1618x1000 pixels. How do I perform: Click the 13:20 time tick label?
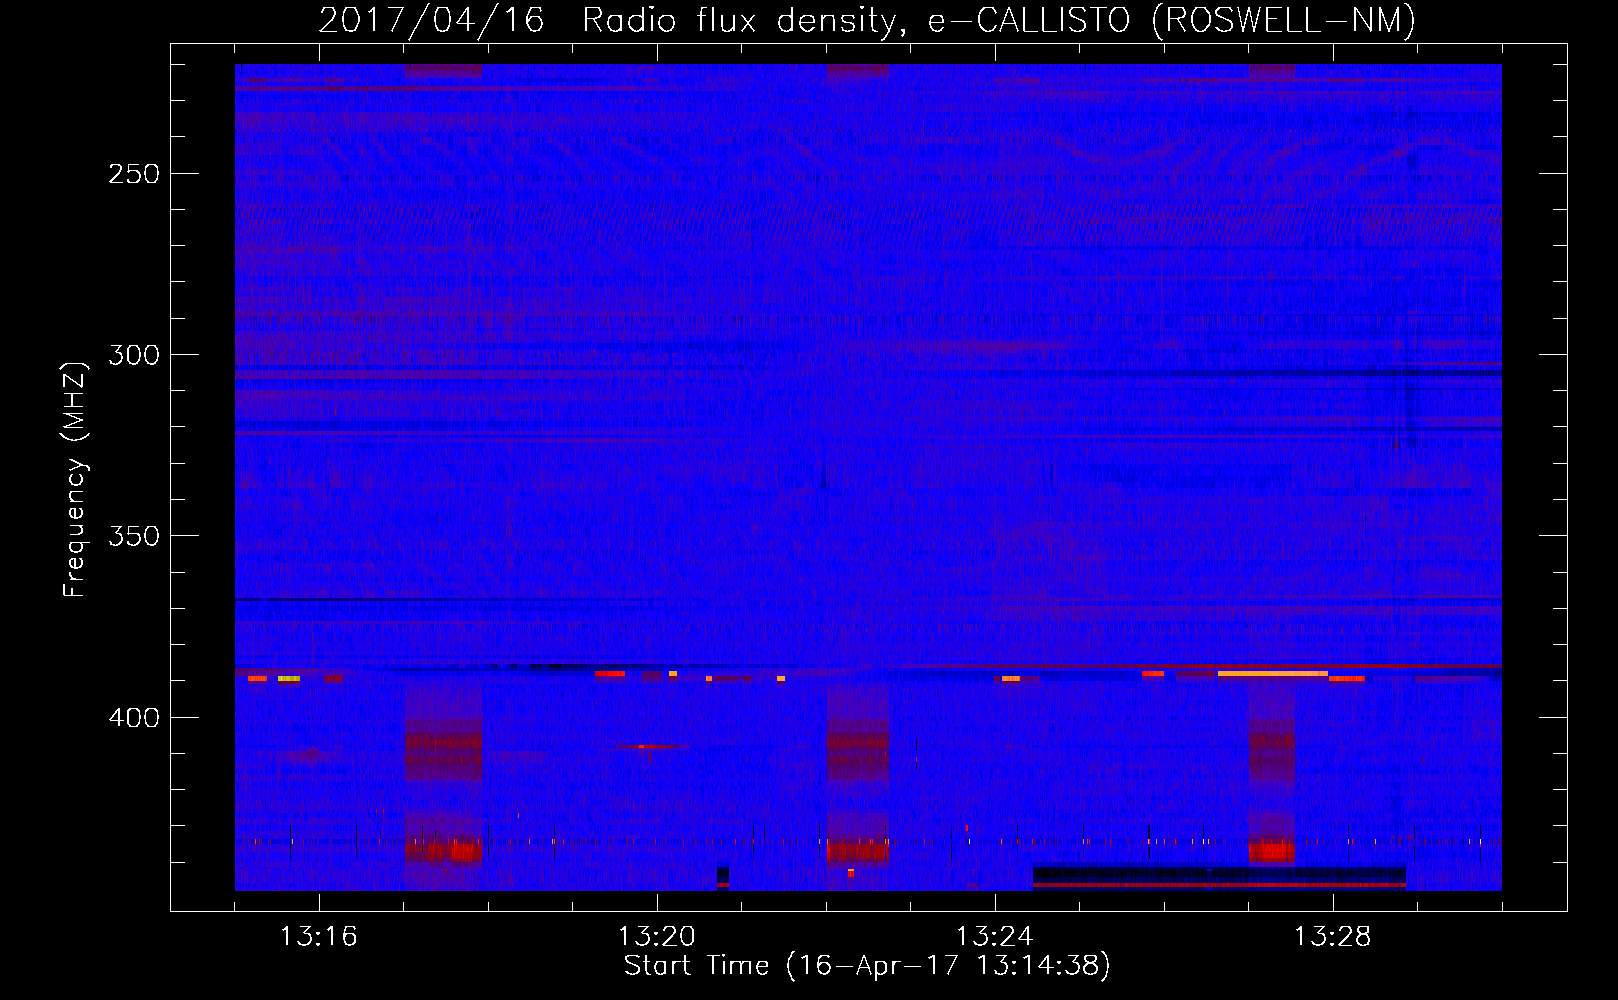coord(656,937)
